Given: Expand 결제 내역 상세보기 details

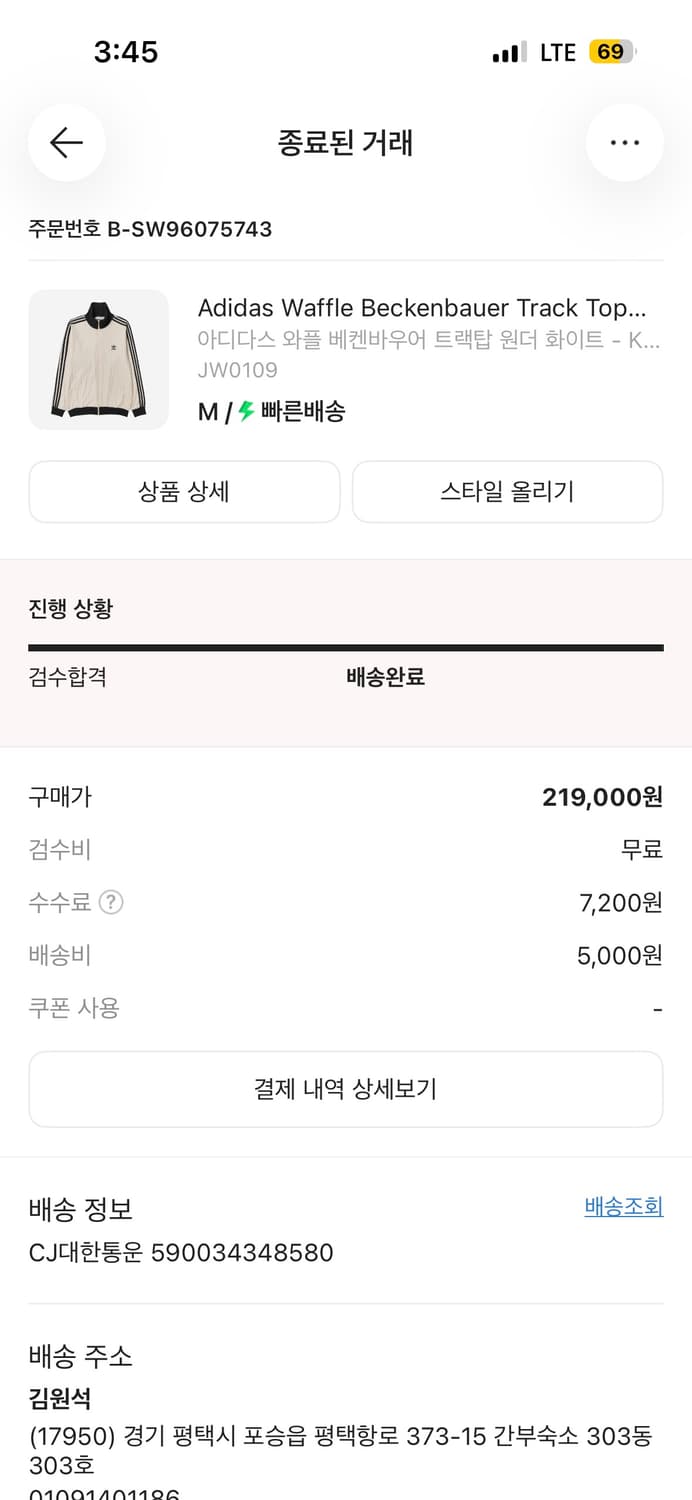Looking at the screenshot, I should 346,1089.
